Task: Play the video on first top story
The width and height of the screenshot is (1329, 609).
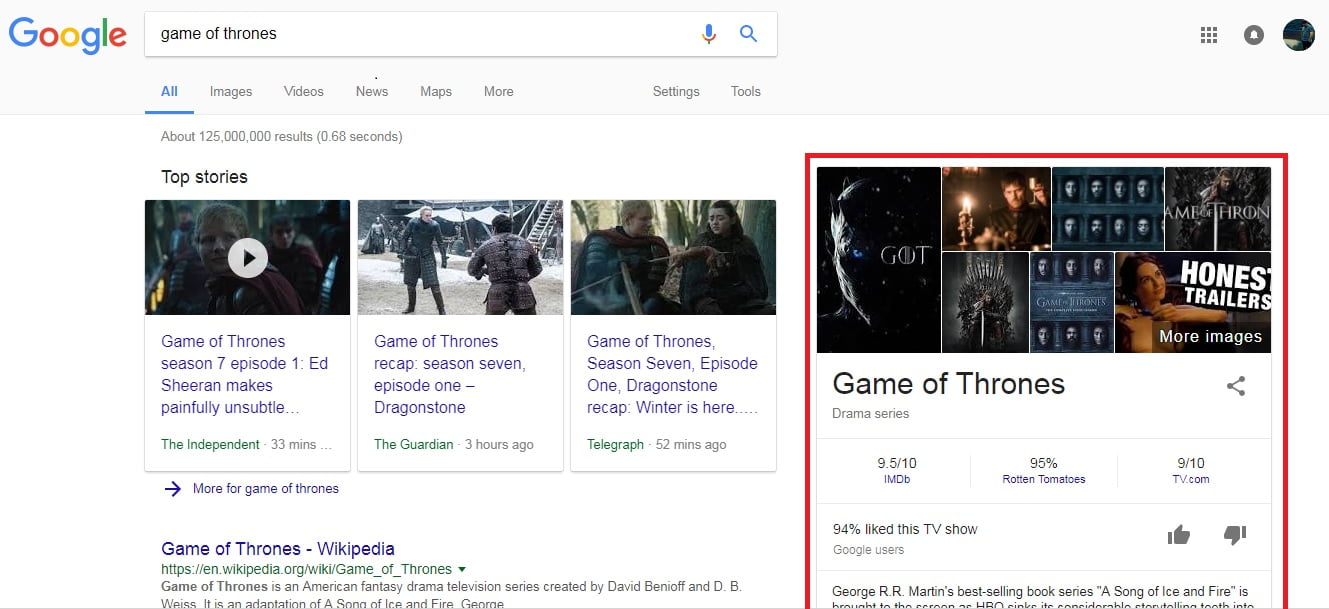Action: click(x=247, y=258)
